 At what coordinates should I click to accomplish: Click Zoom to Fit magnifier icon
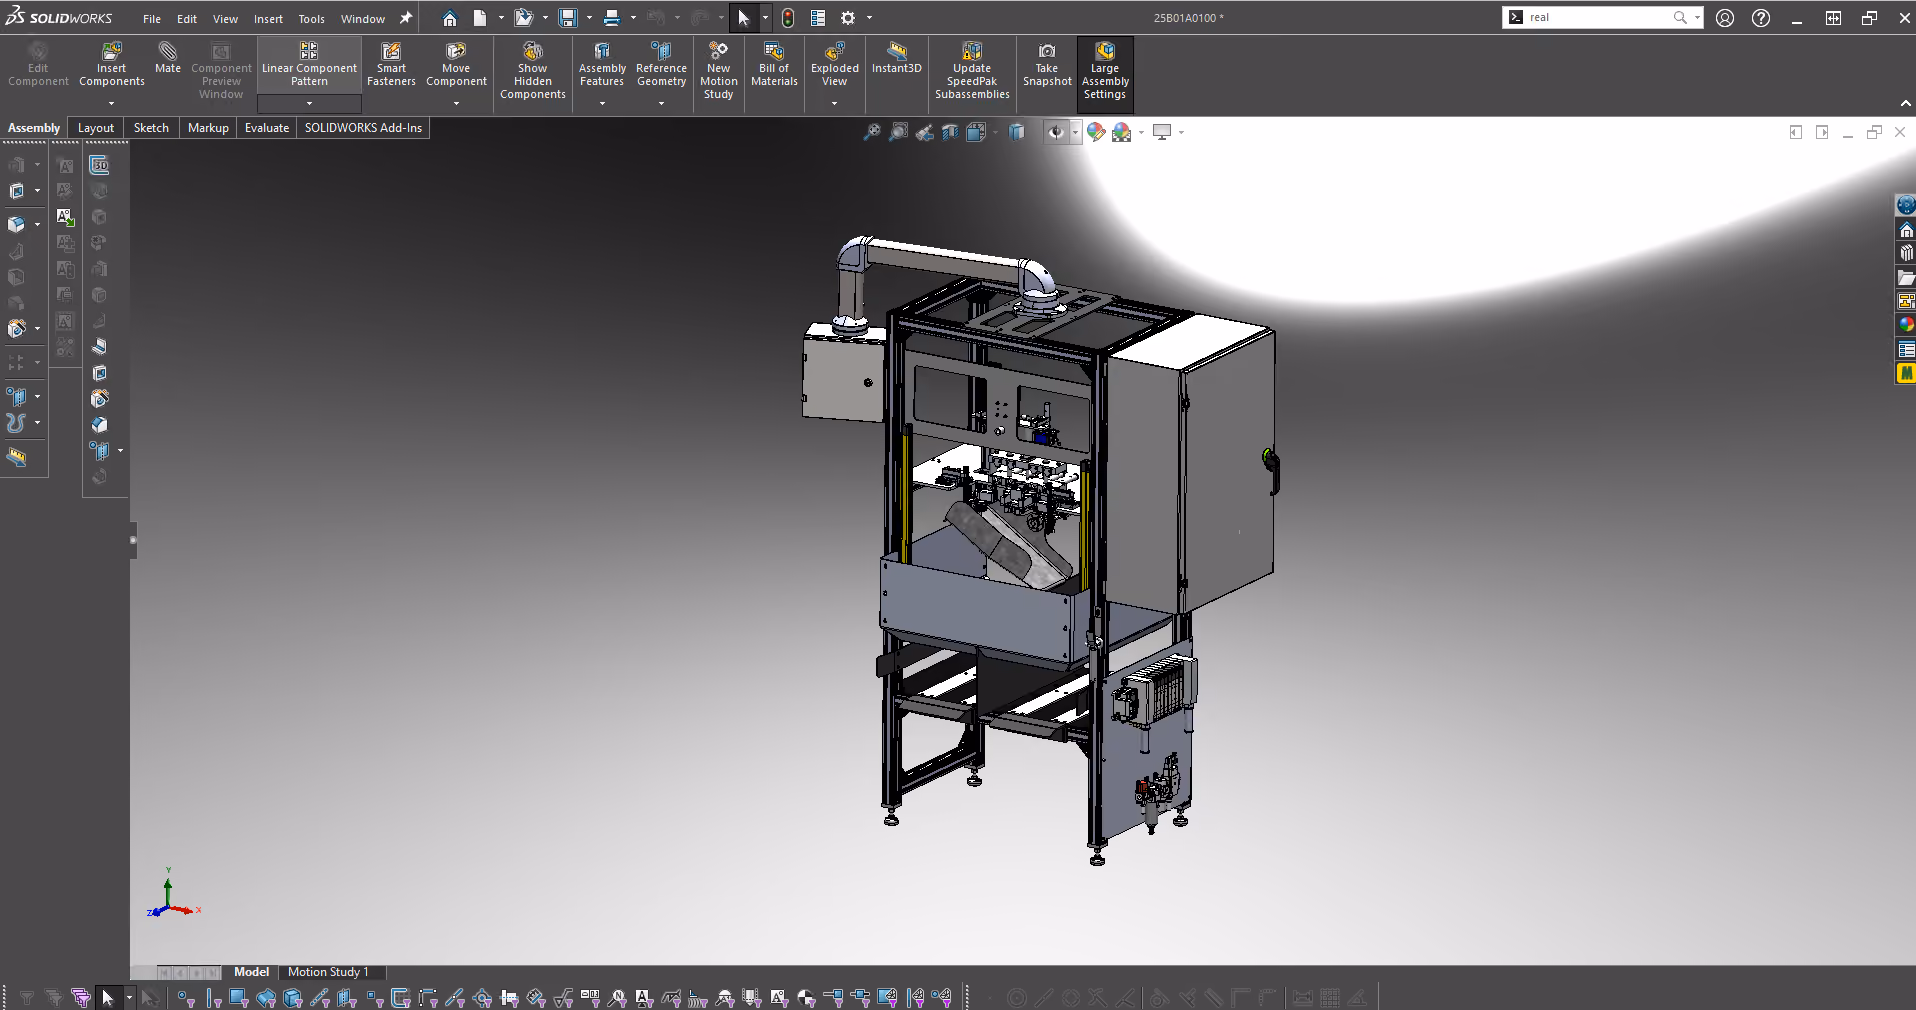click(x=872, y=132)
